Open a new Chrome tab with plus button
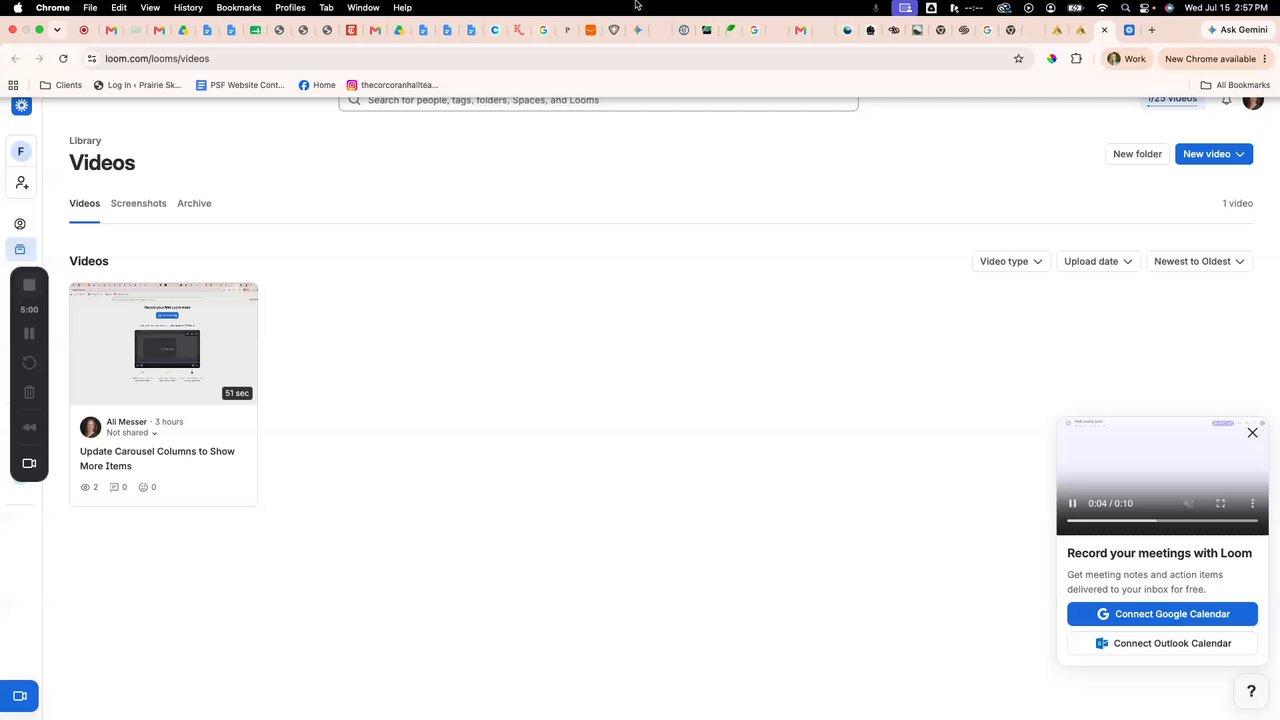Image resolution: width=1280 pixels, height=720 pixels. [1152, 30]
